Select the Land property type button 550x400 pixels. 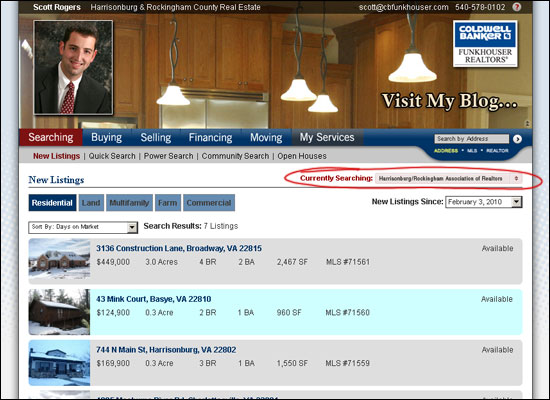point(91,203)
